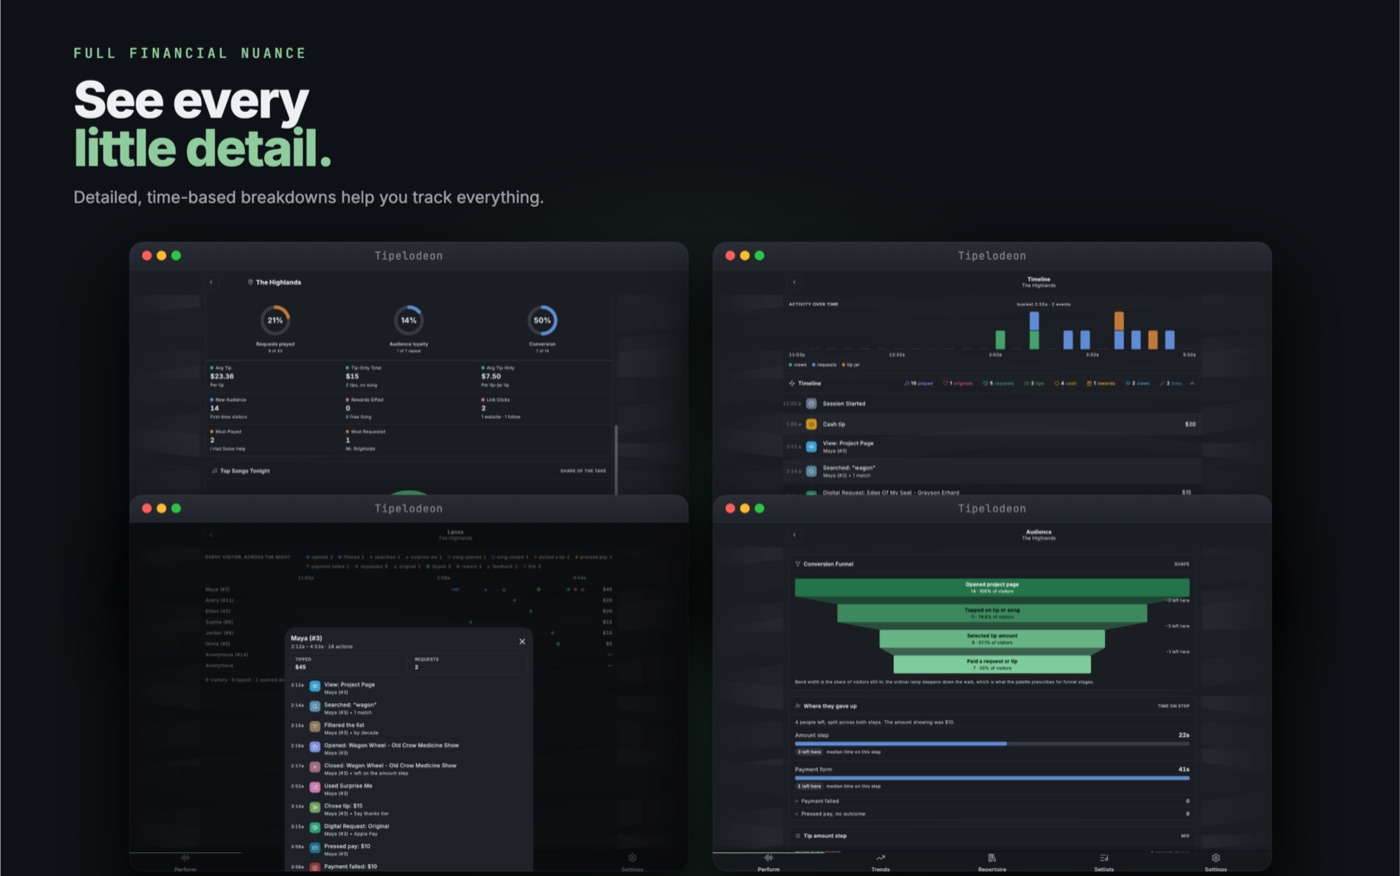This screenshot has height=876, width=1400.
Task: Click SHARE OF THE TAKE beside Top Songs
Action: (x=583, y=471)
